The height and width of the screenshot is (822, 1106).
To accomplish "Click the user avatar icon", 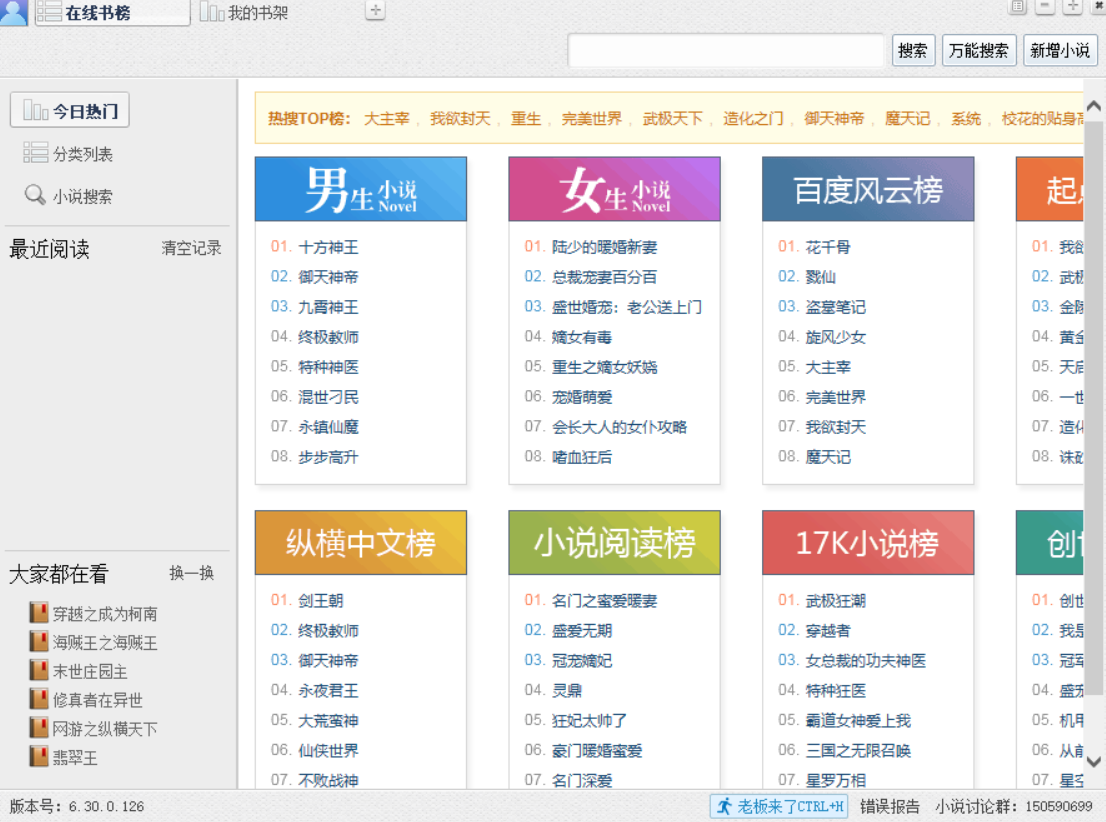I will coord(14,13).
